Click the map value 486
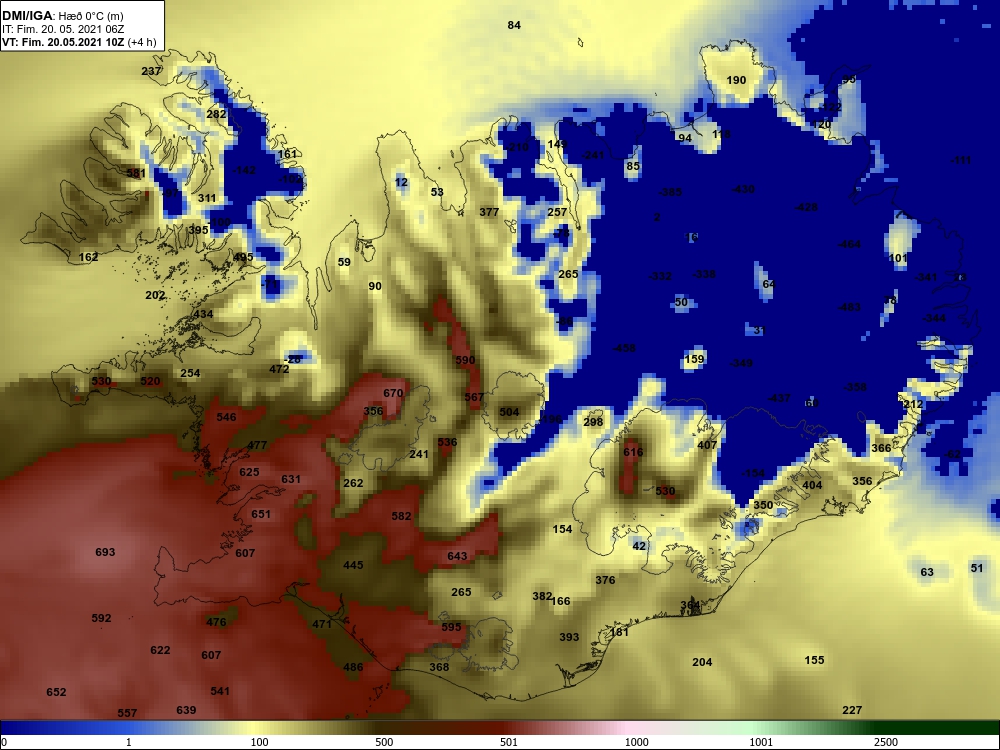Image resolution: width=1000 pixels, height=750 pixels. tap(353, 666)
